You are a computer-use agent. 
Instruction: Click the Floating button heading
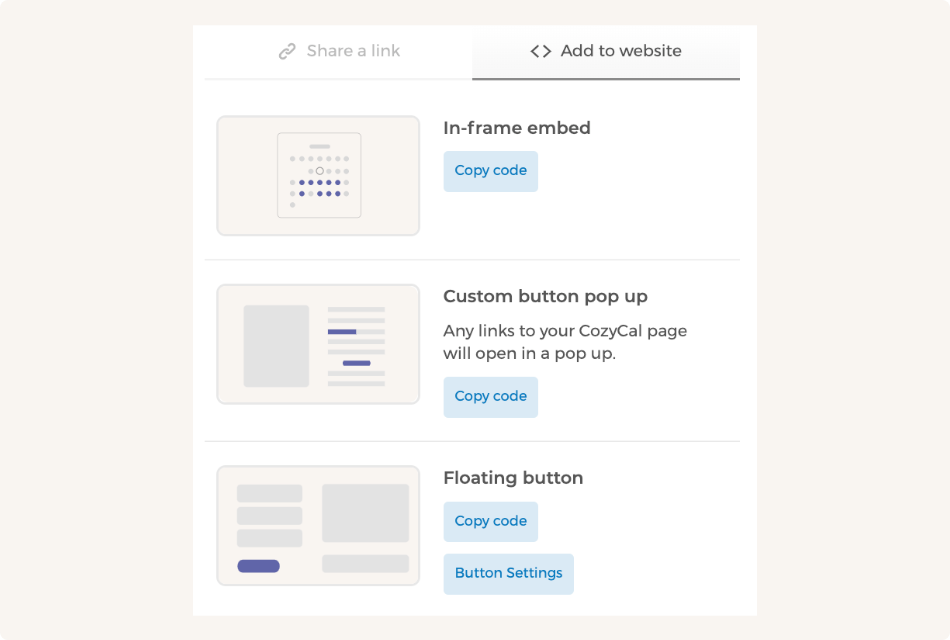click(x=513, y=478)
